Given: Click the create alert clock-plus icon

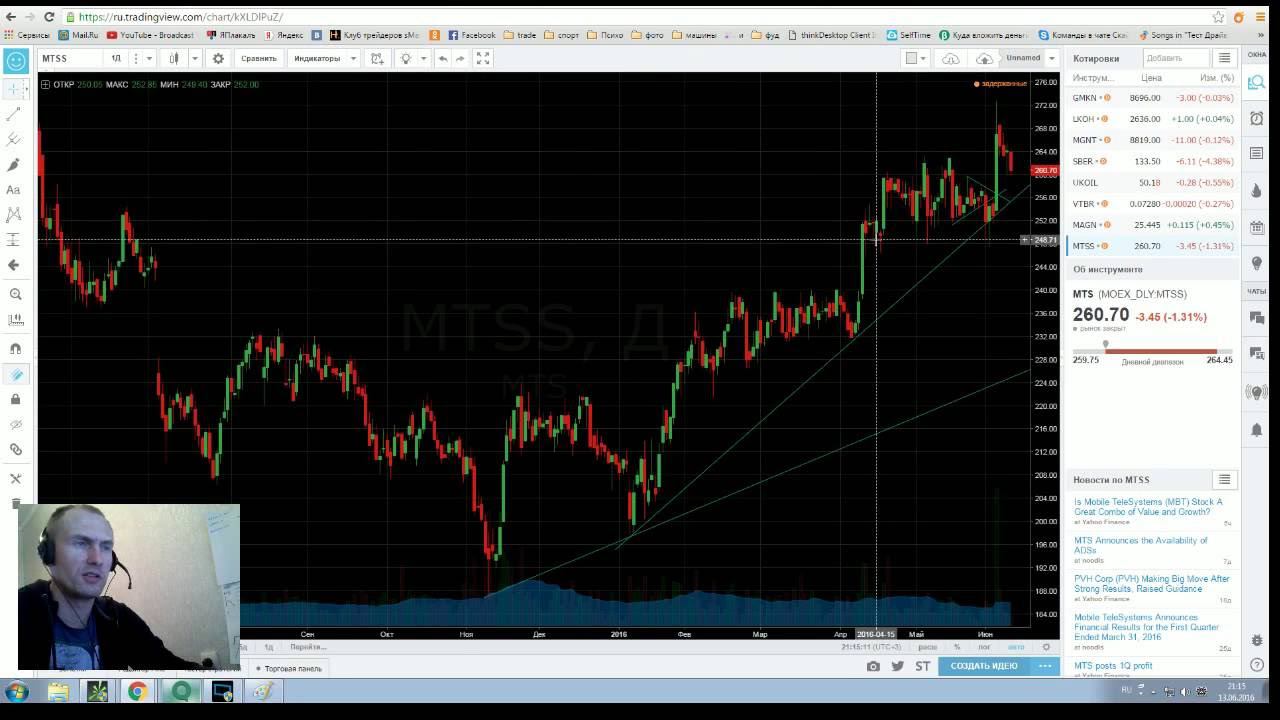Looking at the screenshot, I should [x=377, y=58].
